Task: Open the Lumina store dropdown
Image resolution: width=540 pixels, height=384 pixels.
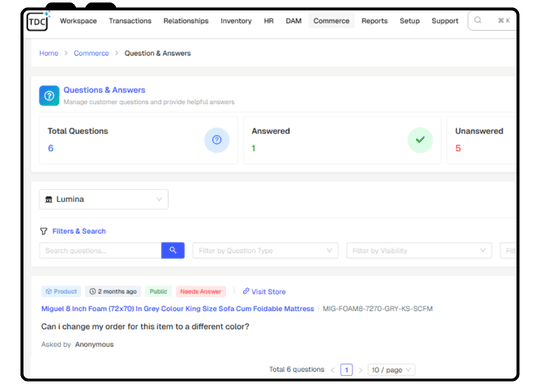Action: [104, 199]
